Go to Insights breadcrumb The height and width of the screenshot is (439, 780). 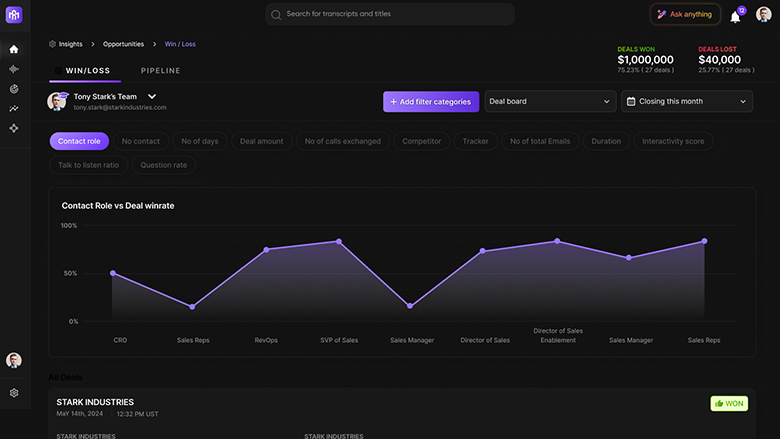[70, 44]
